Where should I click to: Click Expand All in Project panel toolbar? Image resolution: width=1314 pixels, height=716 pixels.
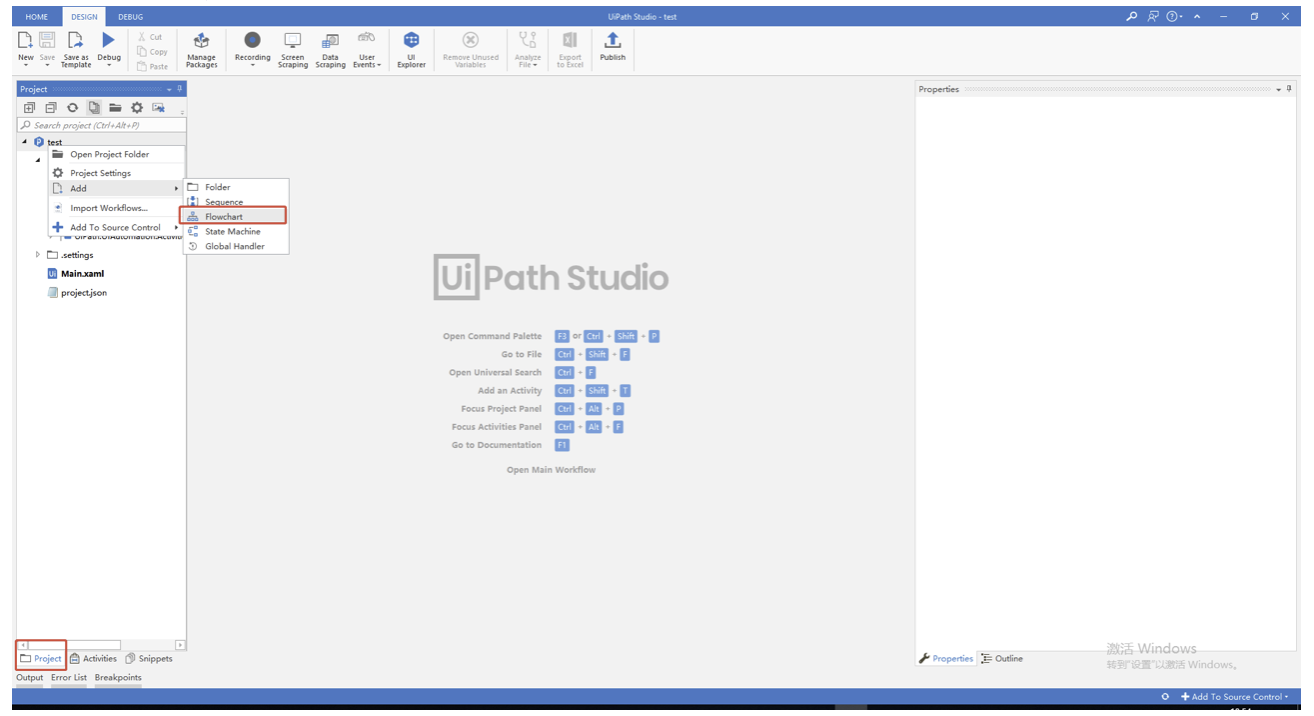pos(29,107)
